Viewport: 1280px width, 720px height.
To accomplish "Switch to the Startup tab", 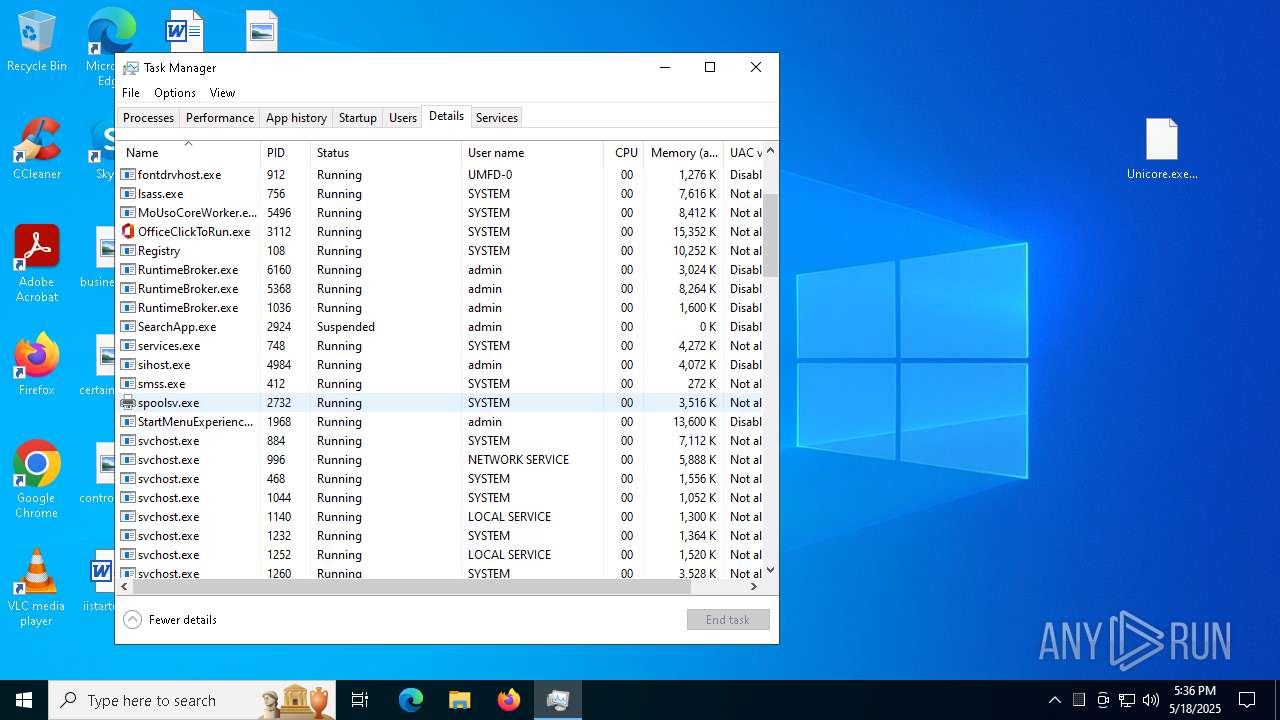I will (x=358, y=118).
